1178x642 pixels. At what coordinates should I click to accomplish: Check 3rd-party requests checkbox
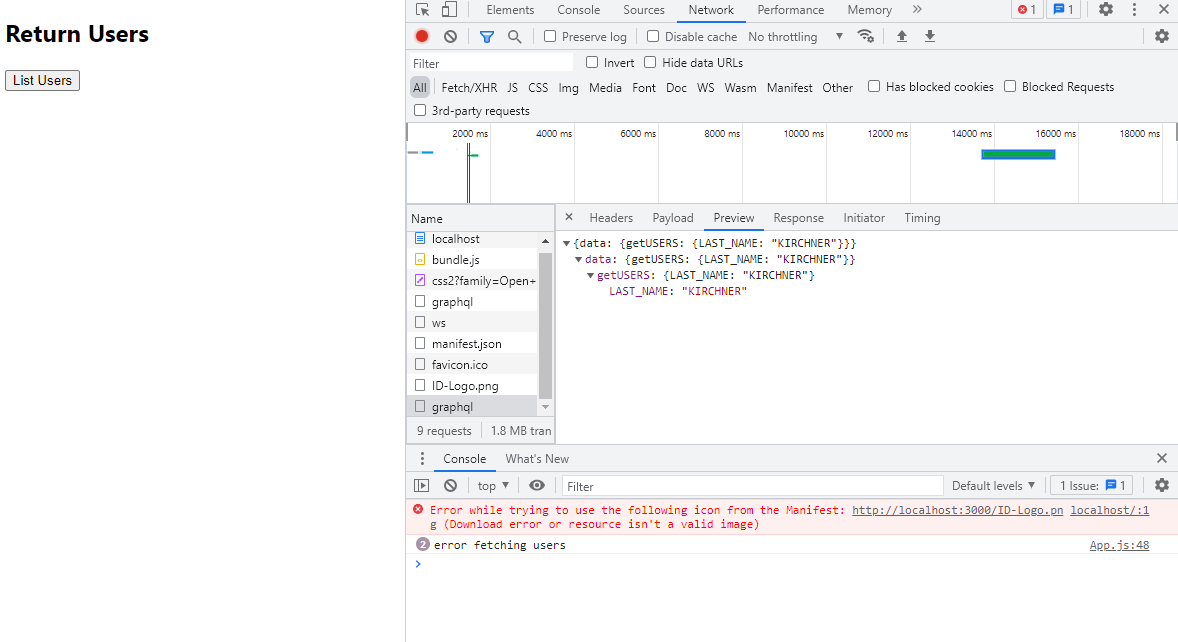(x=420, y=110)
